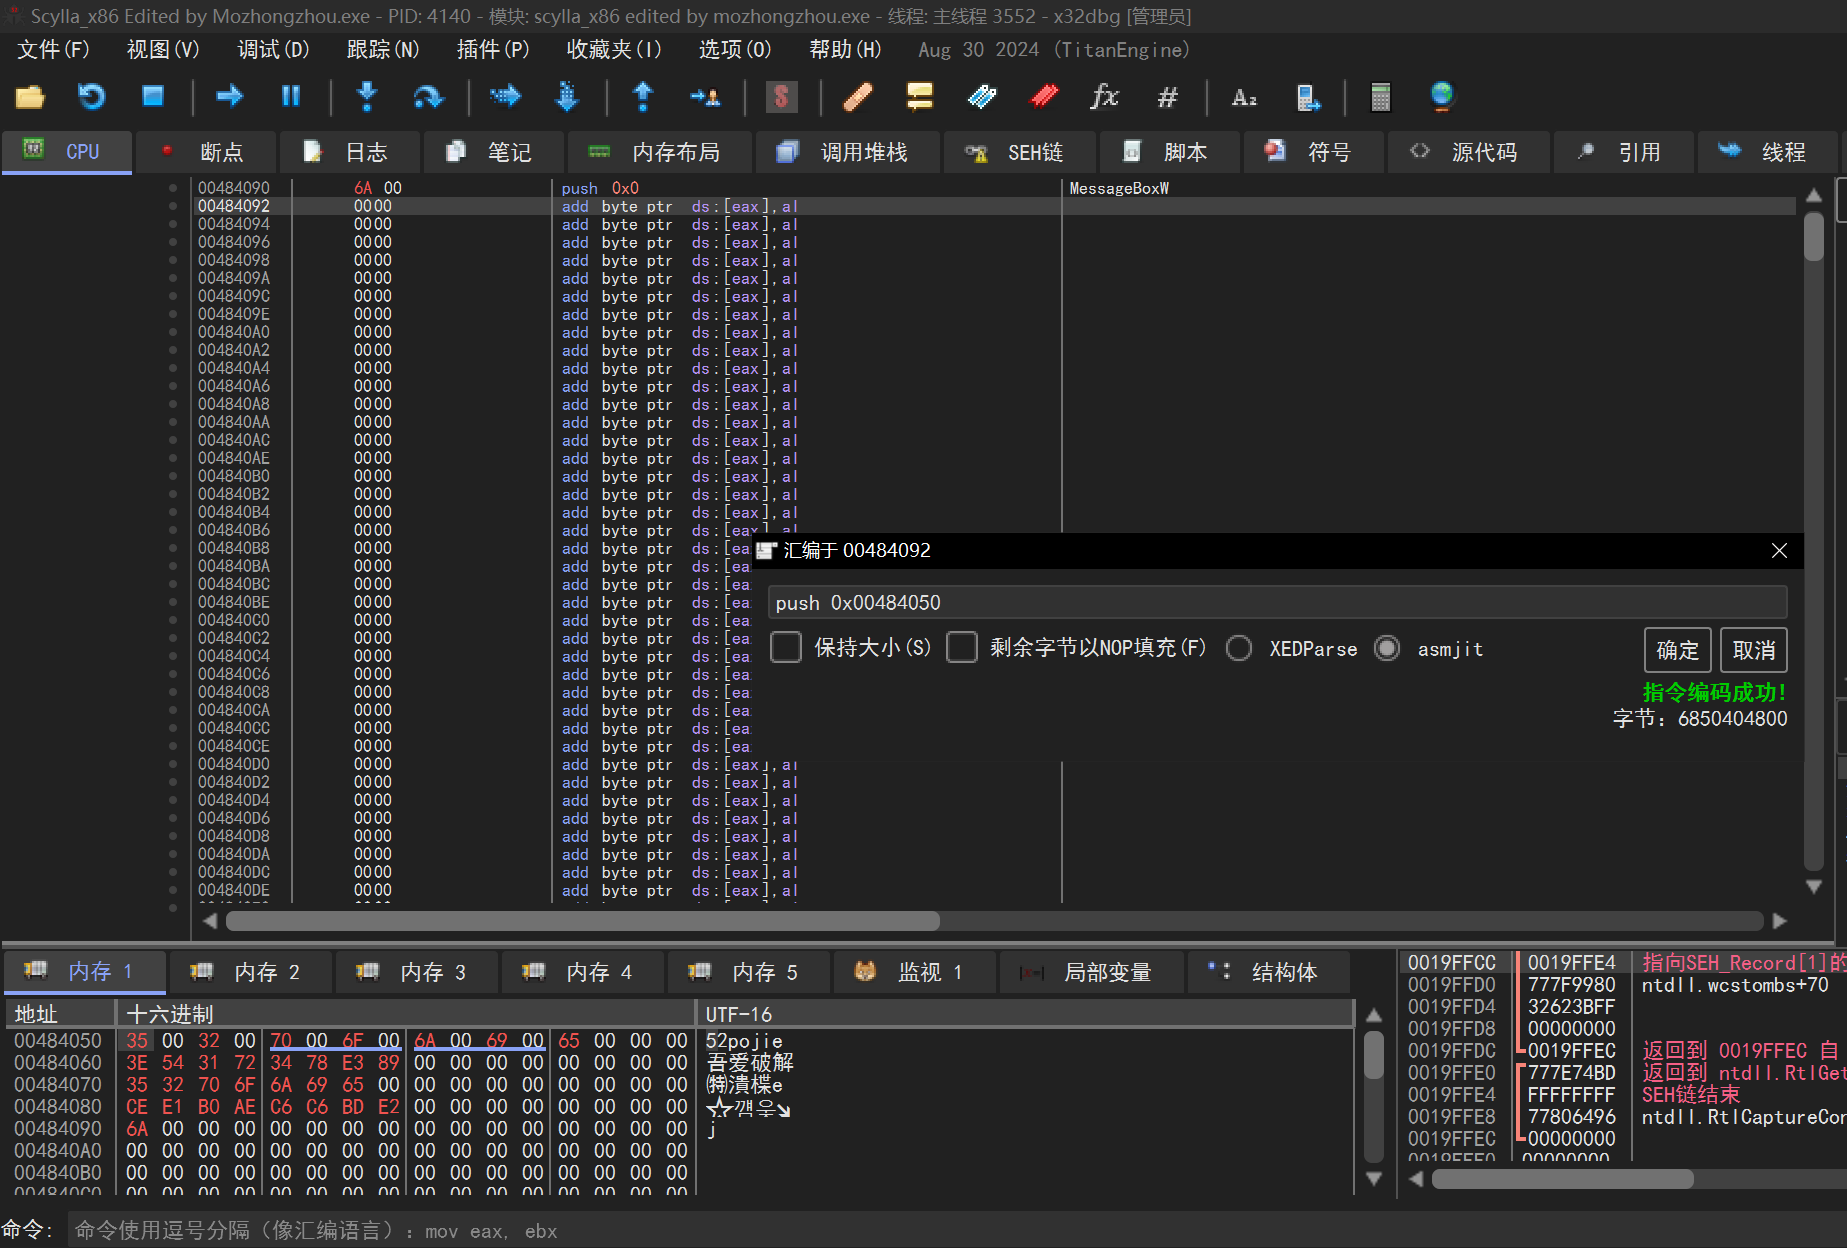Switch to the 内存布局 tab
Viewport: 1847px width, 1248px height.
pyautogui.click(x=659, y=152)
